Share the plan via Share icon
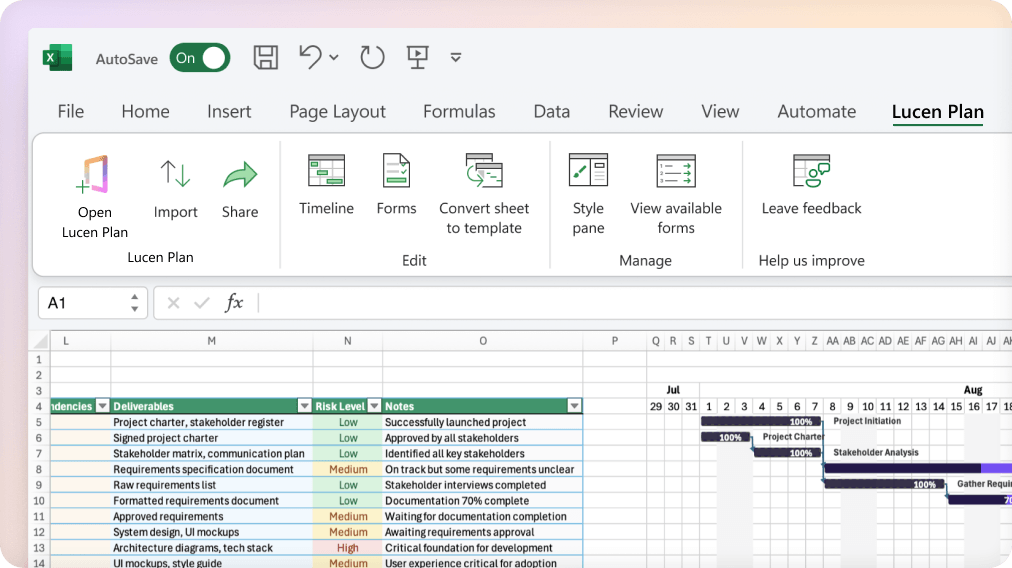The width and height of the screenshot is (1012, 568). [x=240, y=174]
